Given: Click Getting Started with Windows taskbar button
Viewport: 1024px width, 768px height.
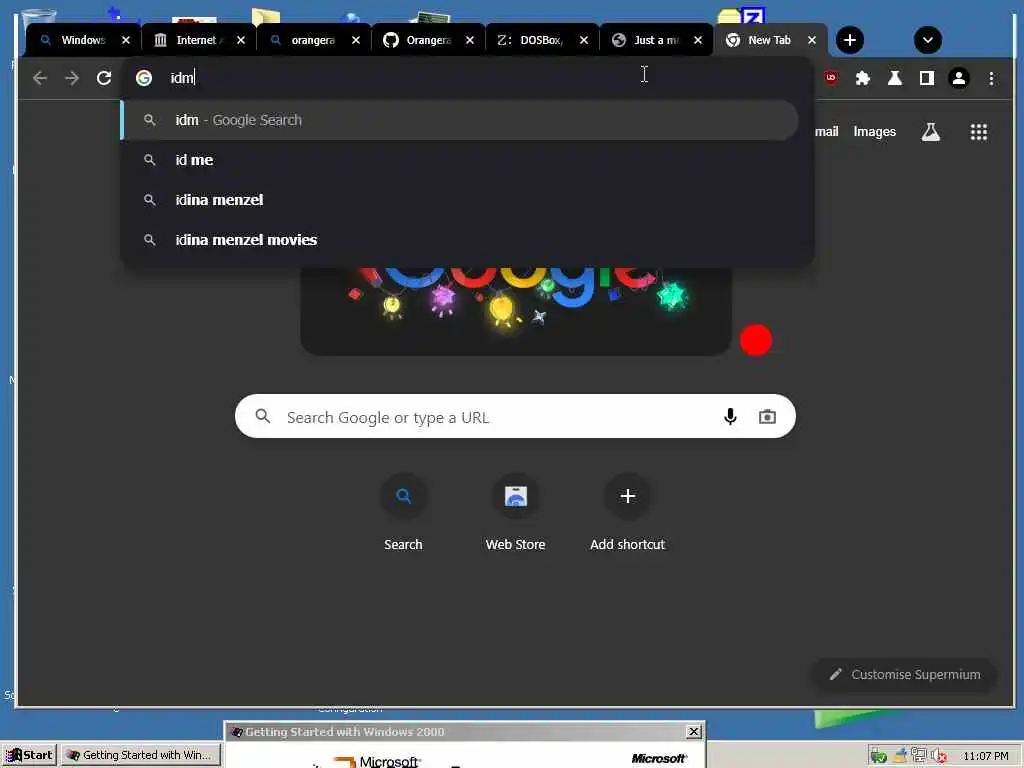Looking at the screenshot, I should (142, 755).
